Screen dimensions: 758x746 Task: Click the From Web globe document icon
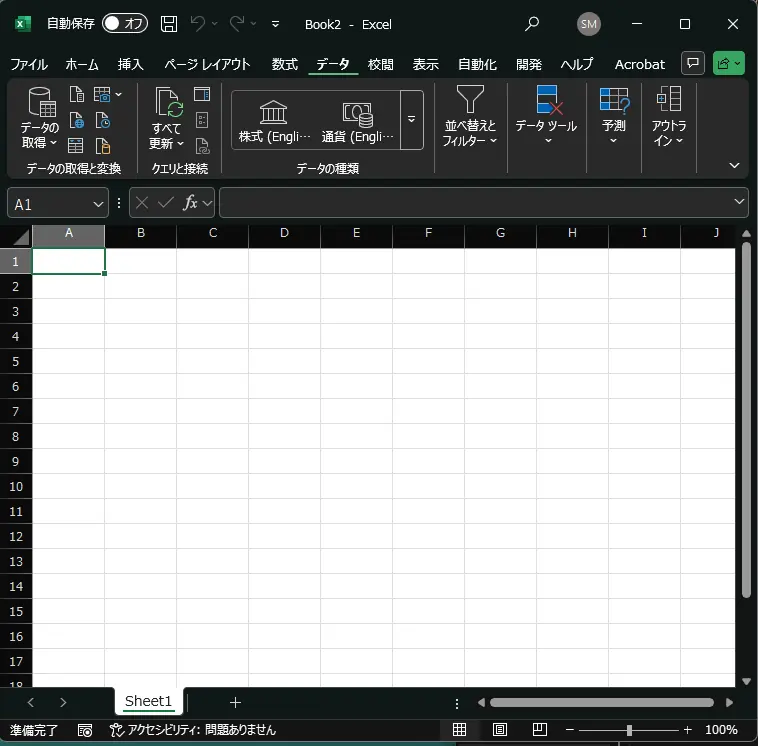[x=76, y=120]
